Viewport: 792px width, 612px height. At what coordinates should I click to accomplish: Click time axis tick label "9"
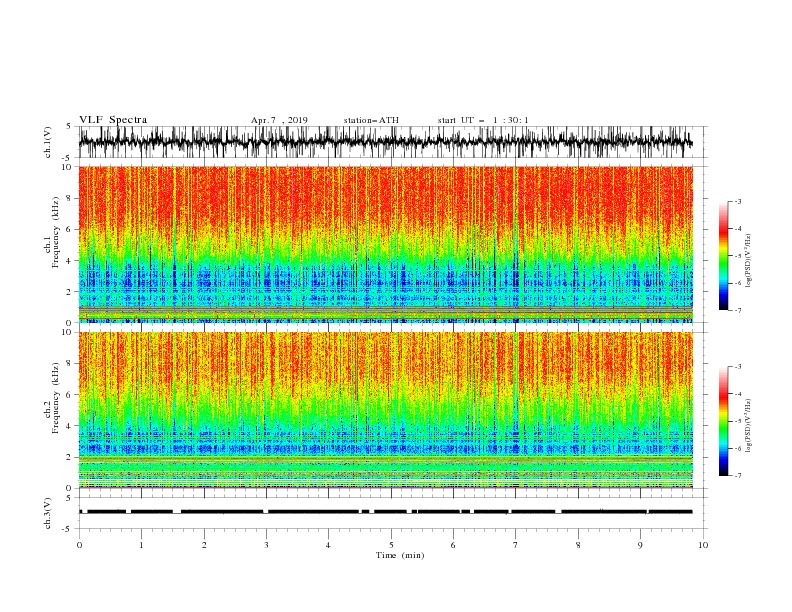[x=640, y=545]
